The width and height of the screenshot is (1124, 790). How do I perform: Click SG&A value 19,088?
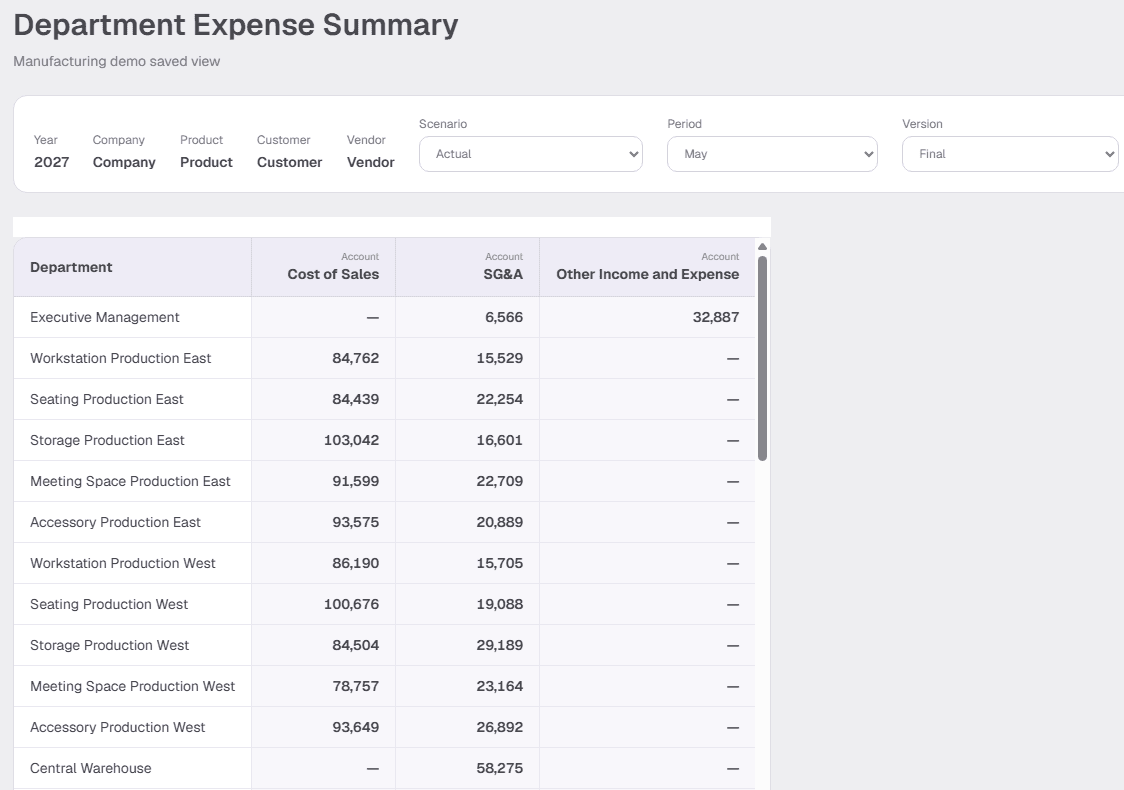point(500,604)
